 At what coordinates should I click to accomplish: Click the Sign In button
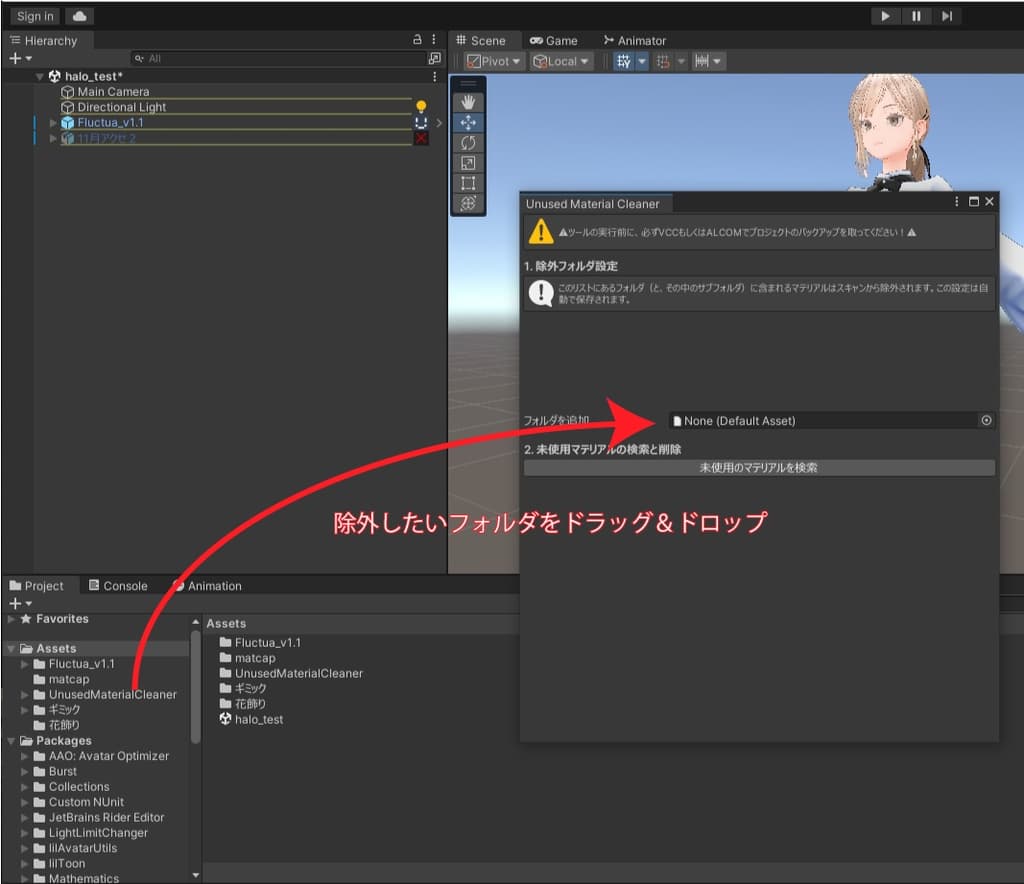36,16
